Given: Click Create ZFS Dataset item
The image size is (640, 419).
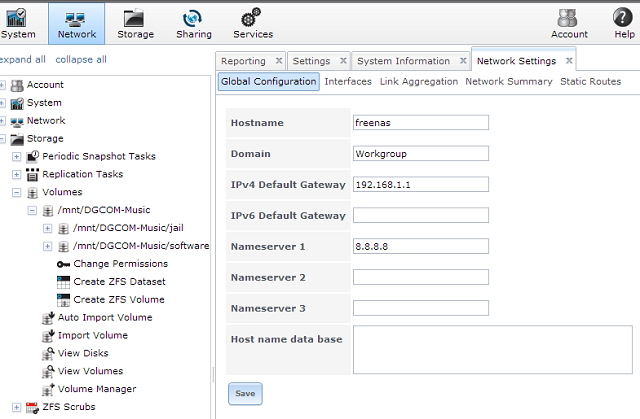Looking at the screenshot, I should 118,282.
